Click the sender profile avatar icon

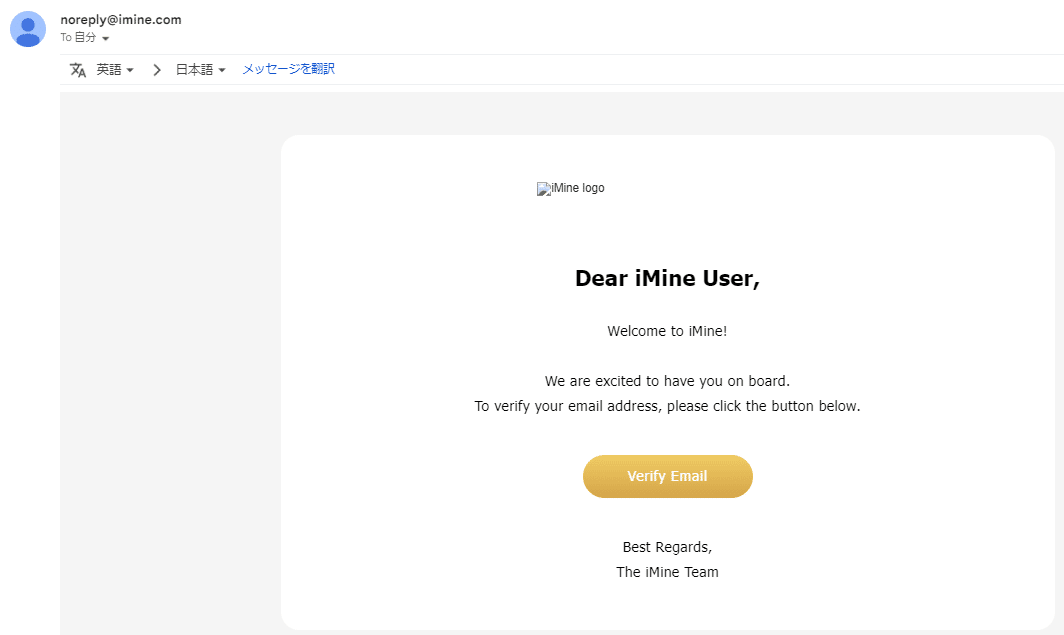[x=28, y=29]
